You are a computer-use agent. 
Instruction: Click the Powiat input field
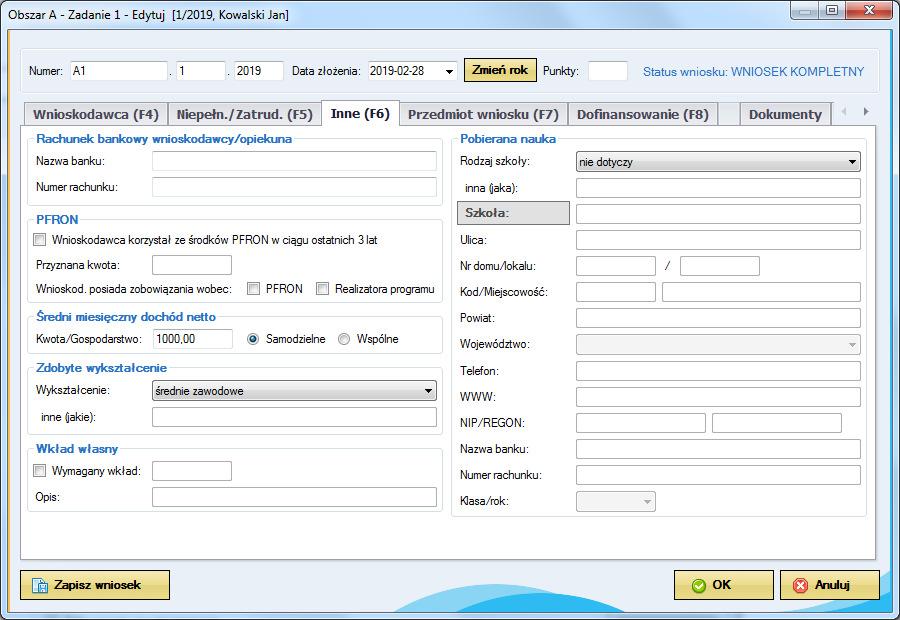click(718, 318)
